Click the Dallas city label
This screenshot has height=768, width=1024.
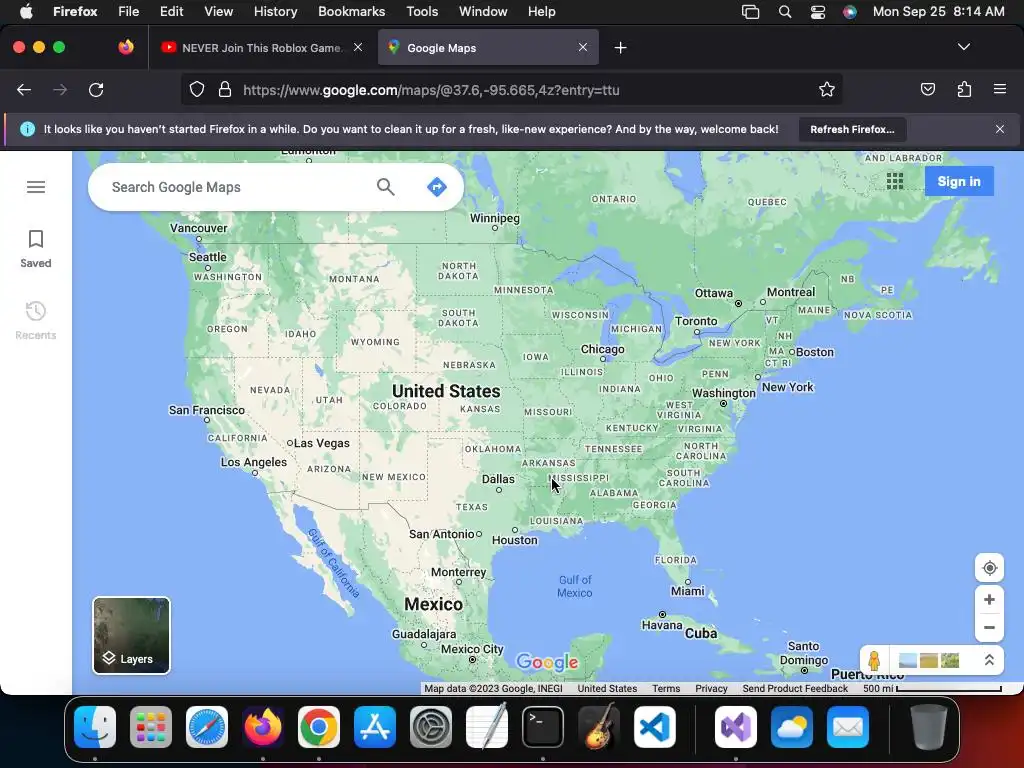[498, 479]
